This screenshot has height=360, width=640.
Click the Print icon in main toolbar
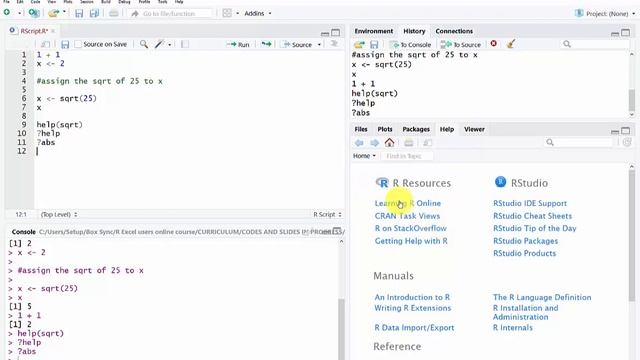(113, 13)
